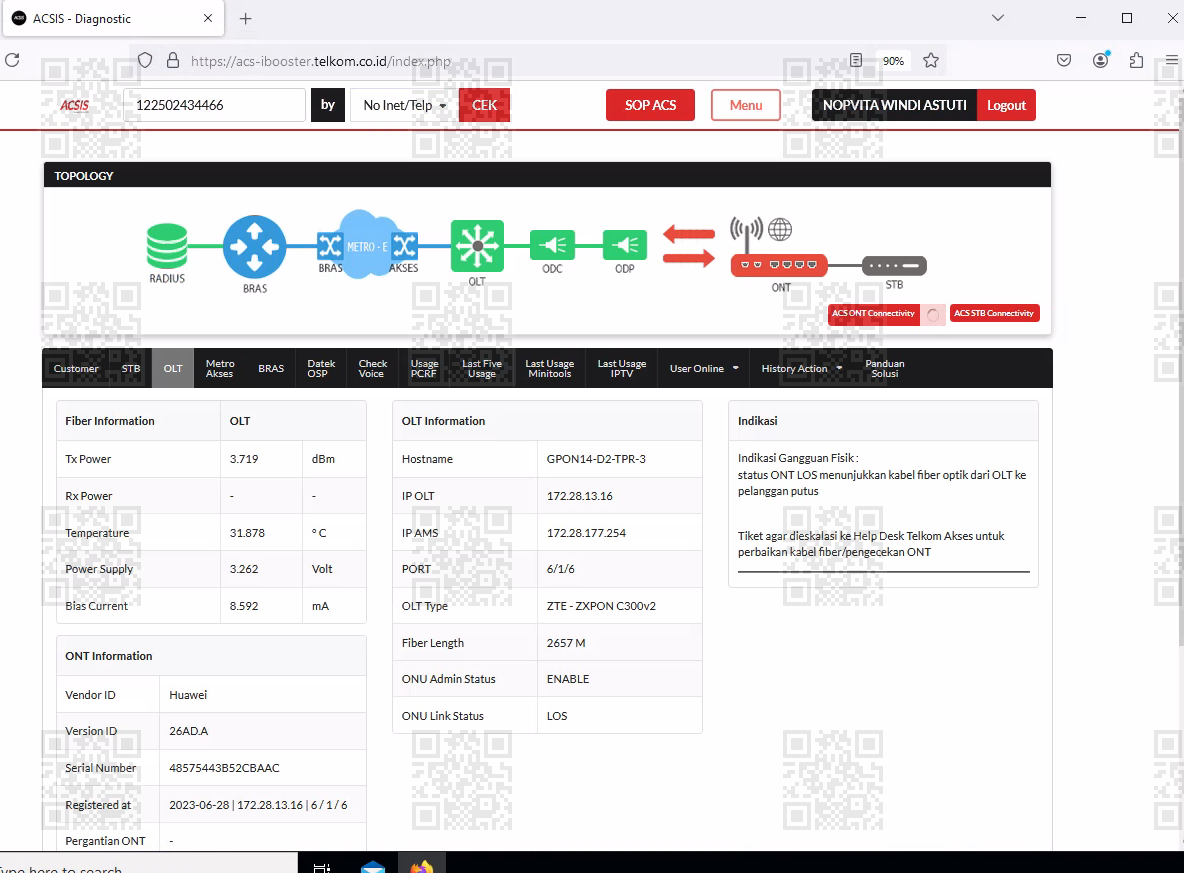The image size is (1184, 873).
Task: Click the ODC splitter icon
Action: pos(553,245)
